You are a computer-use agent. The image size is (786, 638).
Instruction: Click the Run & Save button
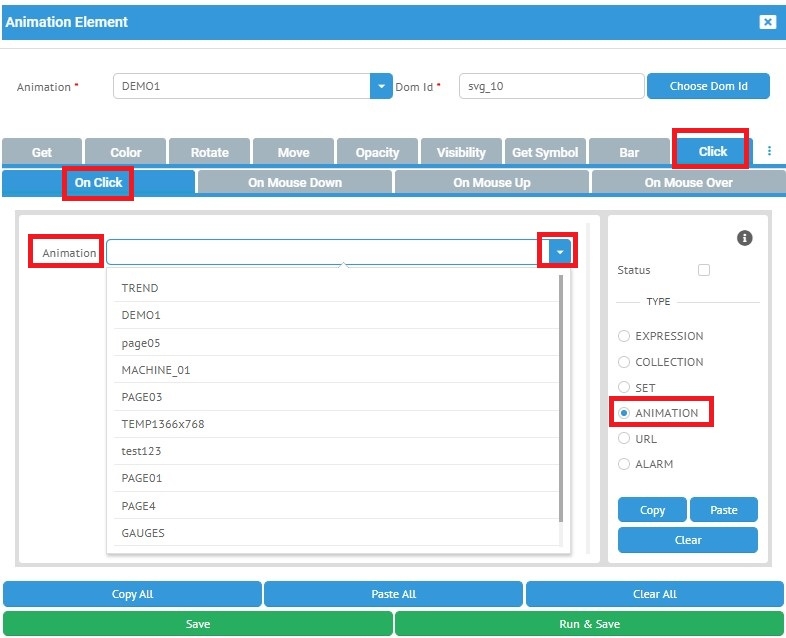tap(589, 624)
